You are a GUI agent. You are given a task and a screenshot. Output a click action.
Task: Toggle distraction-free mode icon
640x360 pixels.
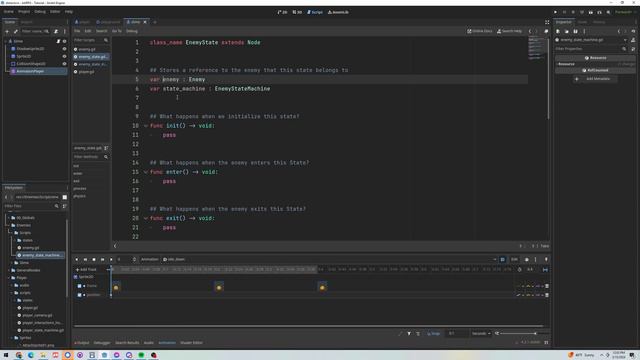tap(547, 22)
